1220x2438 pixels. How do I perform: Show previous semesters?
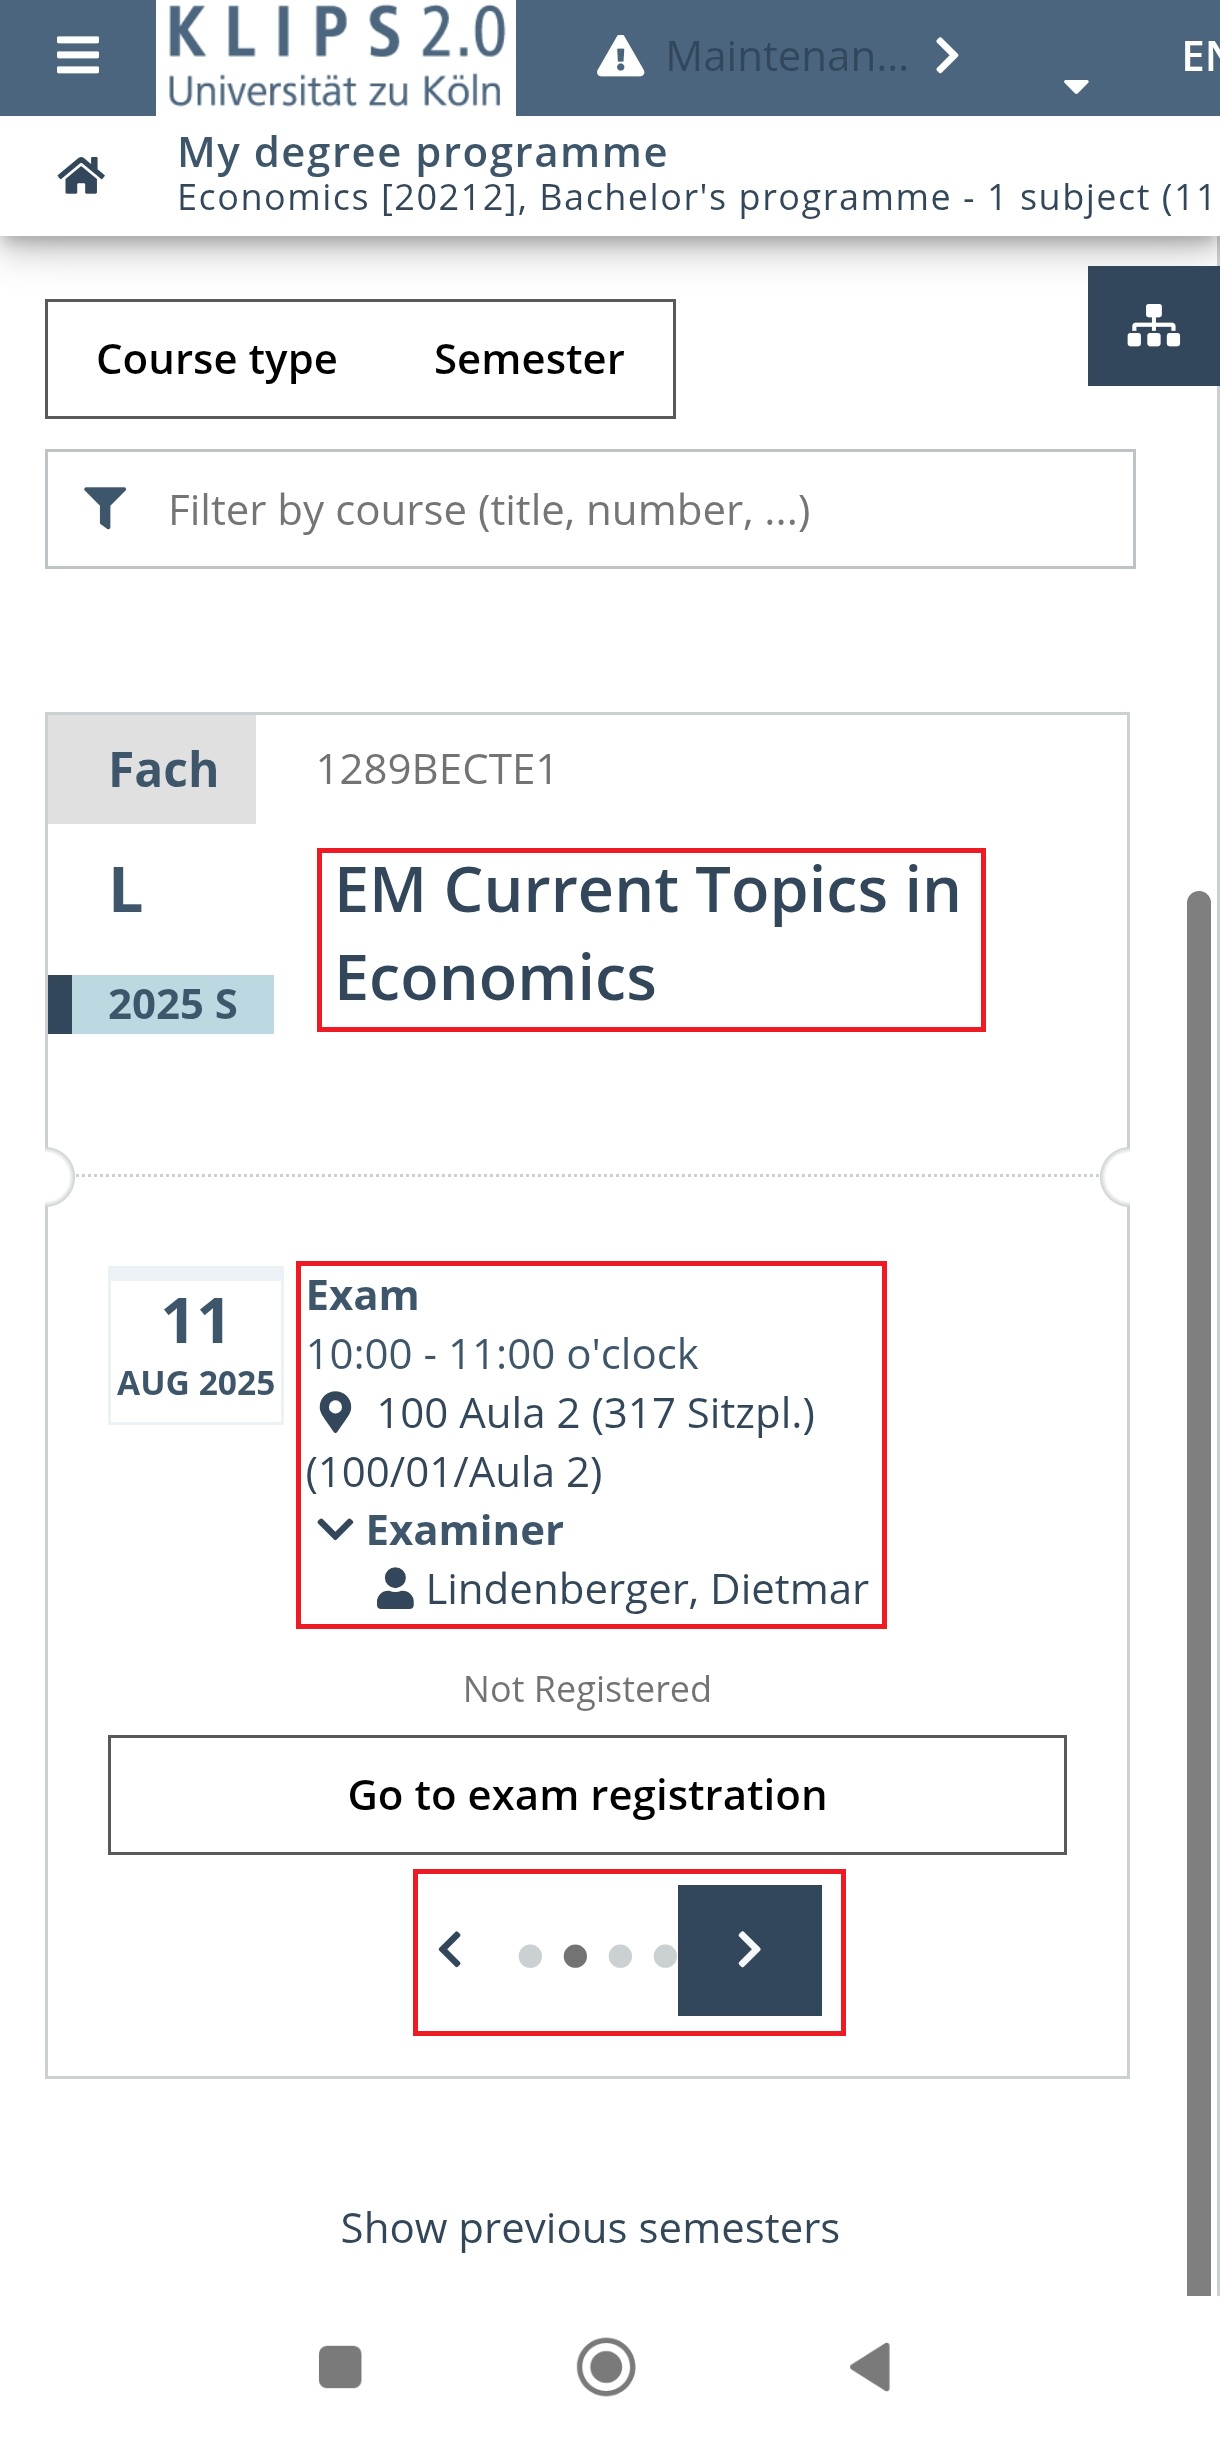(590, 2228)
